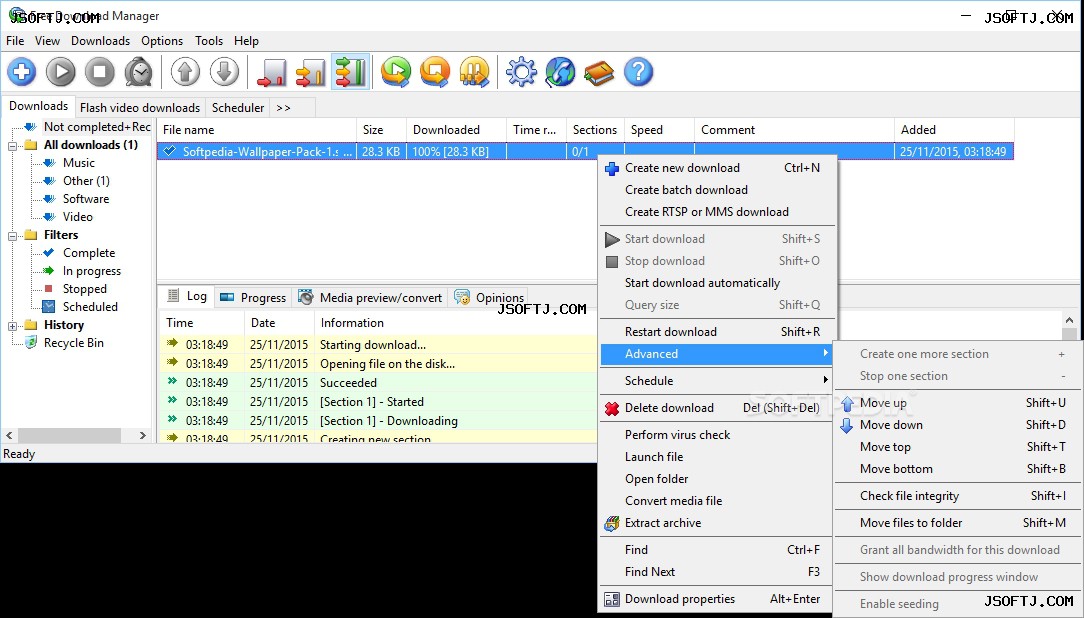Click the log panel scroll up arrow
The width and height of the screenshot is (1084, 618).
pyautogui.click(x=1069, y=321)
